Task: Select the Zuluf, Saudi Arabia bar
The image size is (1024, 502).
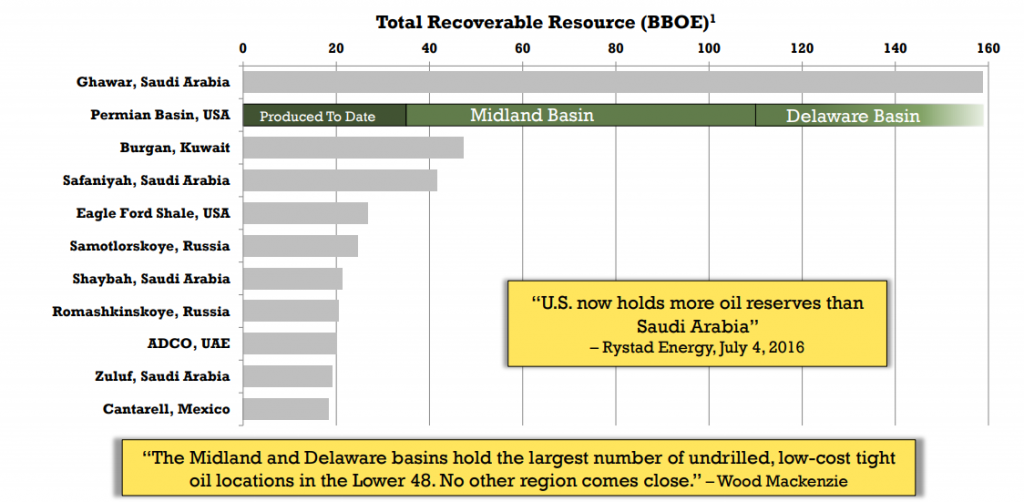Action: click(287, 376)
